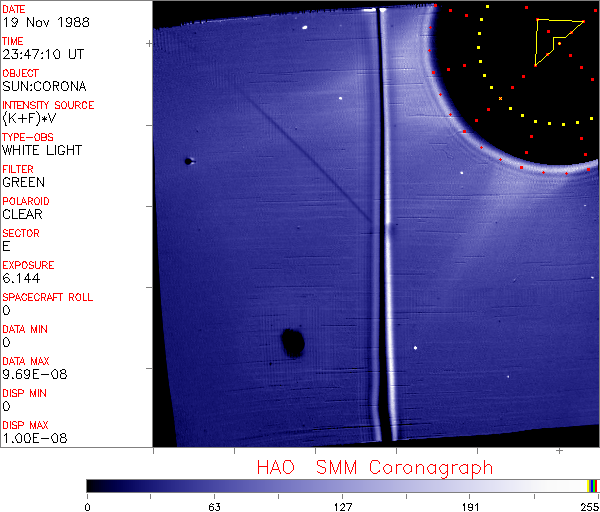Image resolution: width=600 pixels, height=512 pixels.
Task: Click the color bar tick label 63
Action: tap(214, 507)
